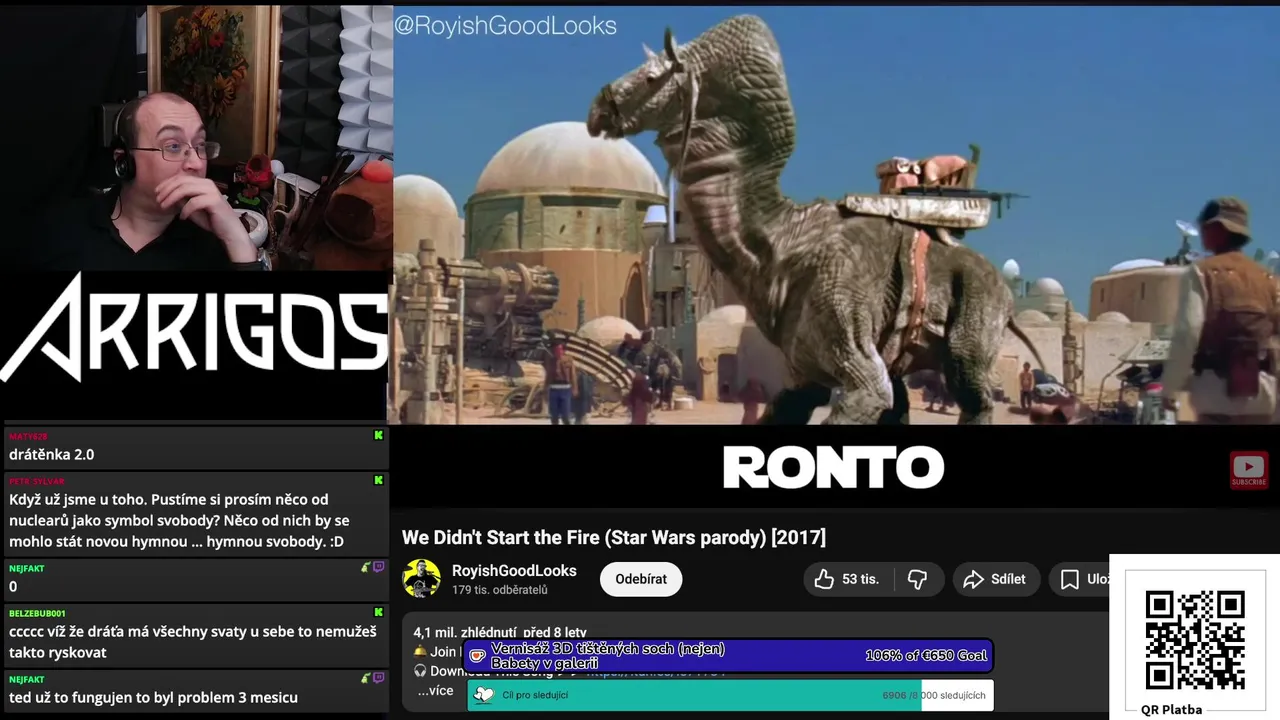This screenshot has width=1280, height=720.
Task: Click the Twitch badge on NEJFAKT's last message
Action: pos(378,678)
